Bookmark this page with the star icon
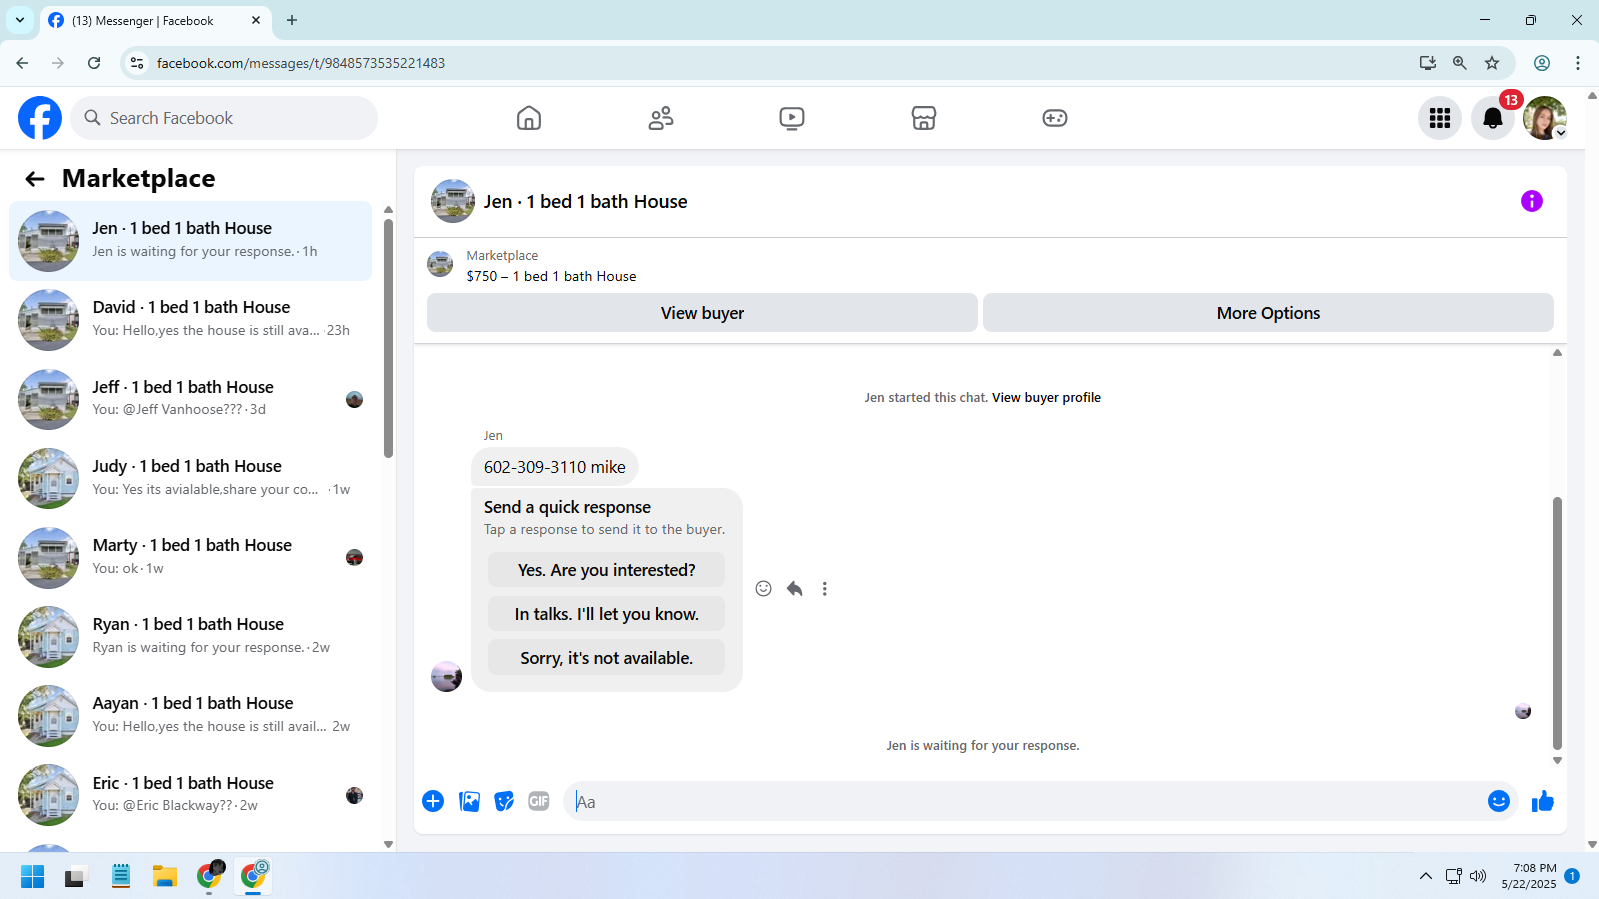Image resolution: width=1599 pixels, height=899 pixels. tap(1492, 63)
